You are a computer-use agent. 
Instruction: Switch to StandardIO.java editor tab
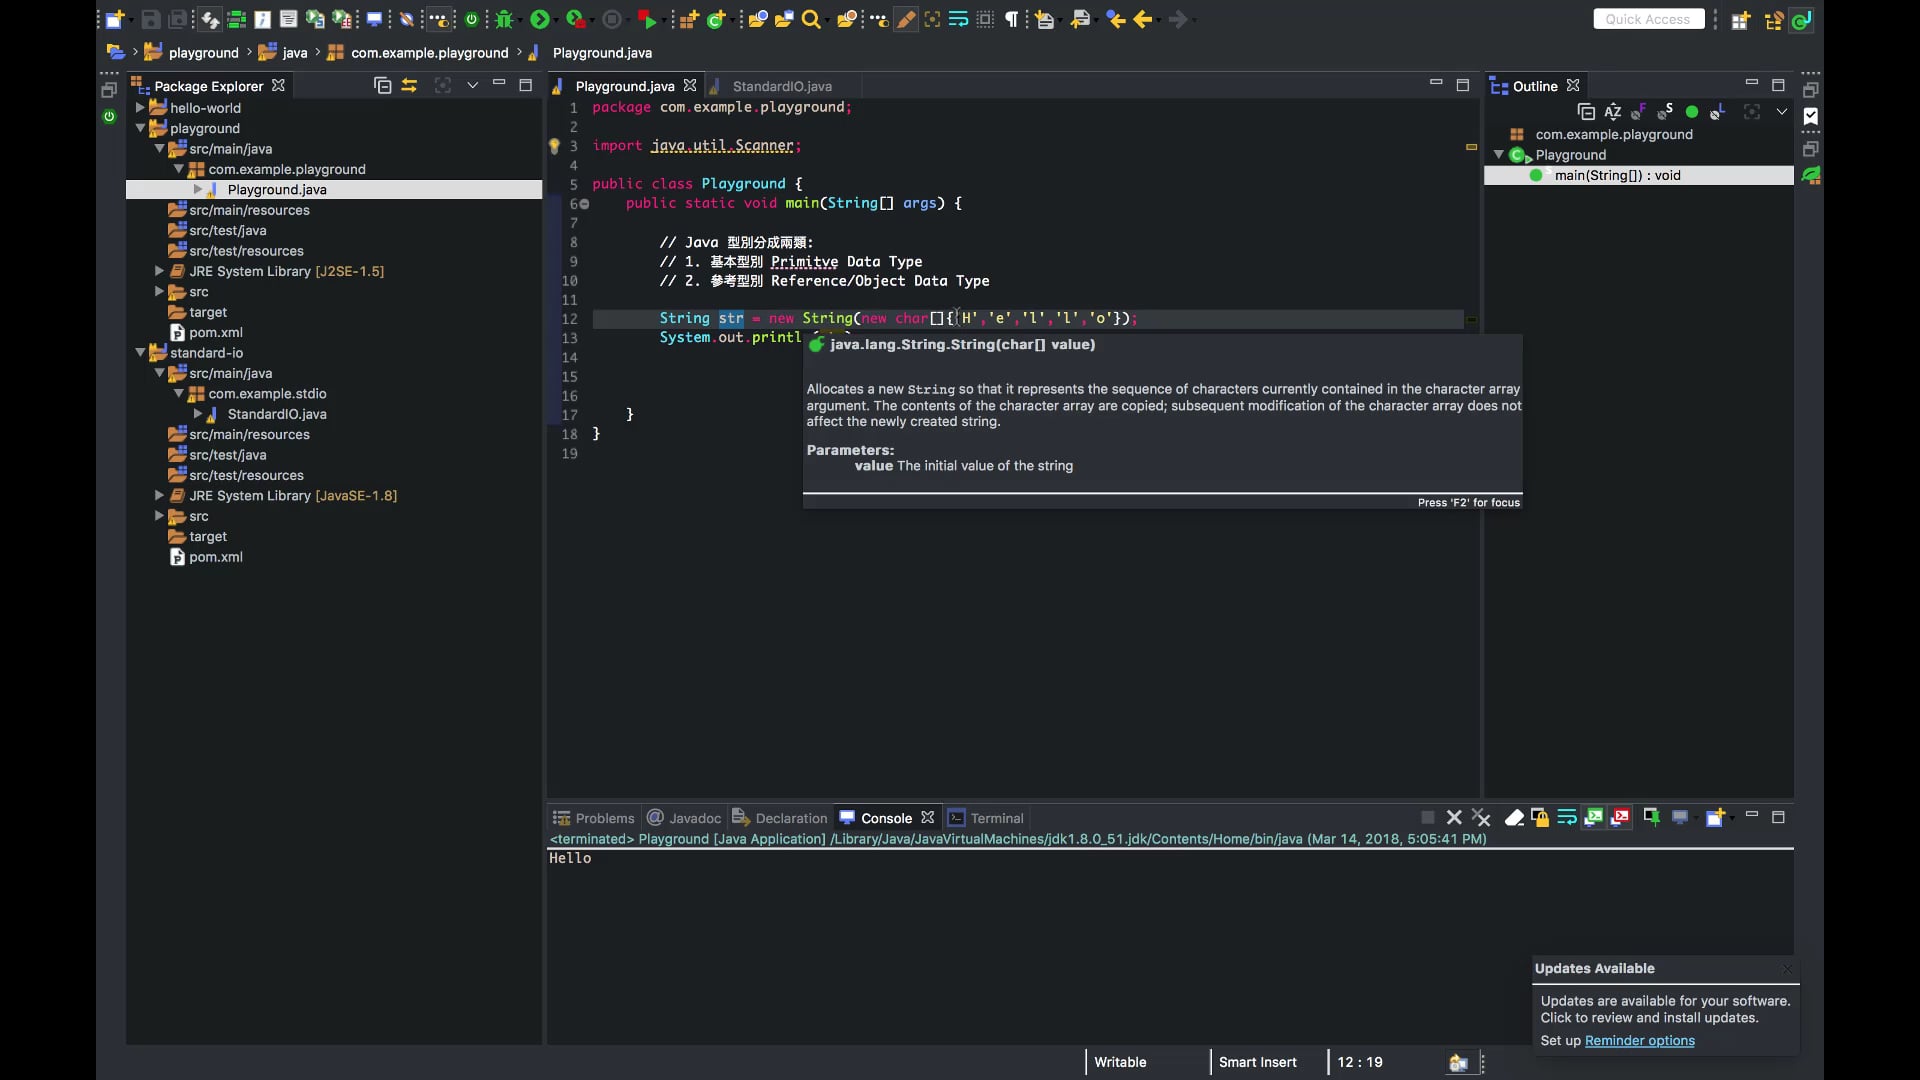click(781, 86)
